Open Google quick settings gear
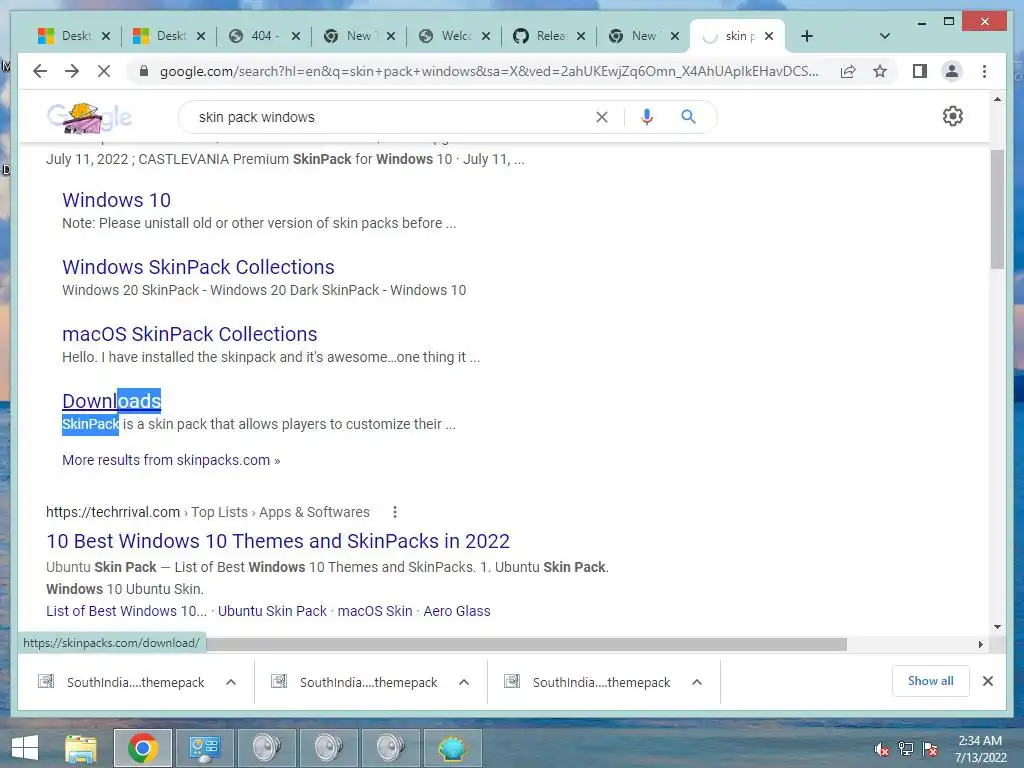1024x768 pixels. [x=953, y=116]
